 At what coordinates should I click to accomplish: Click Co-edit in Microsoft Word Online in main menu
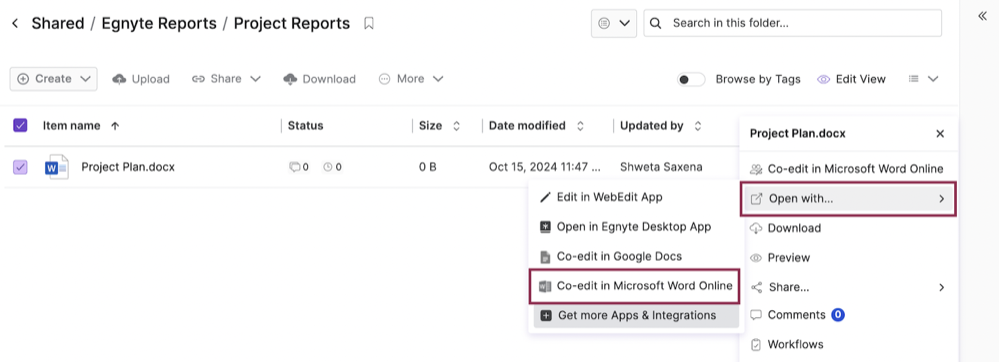(848, 170)
